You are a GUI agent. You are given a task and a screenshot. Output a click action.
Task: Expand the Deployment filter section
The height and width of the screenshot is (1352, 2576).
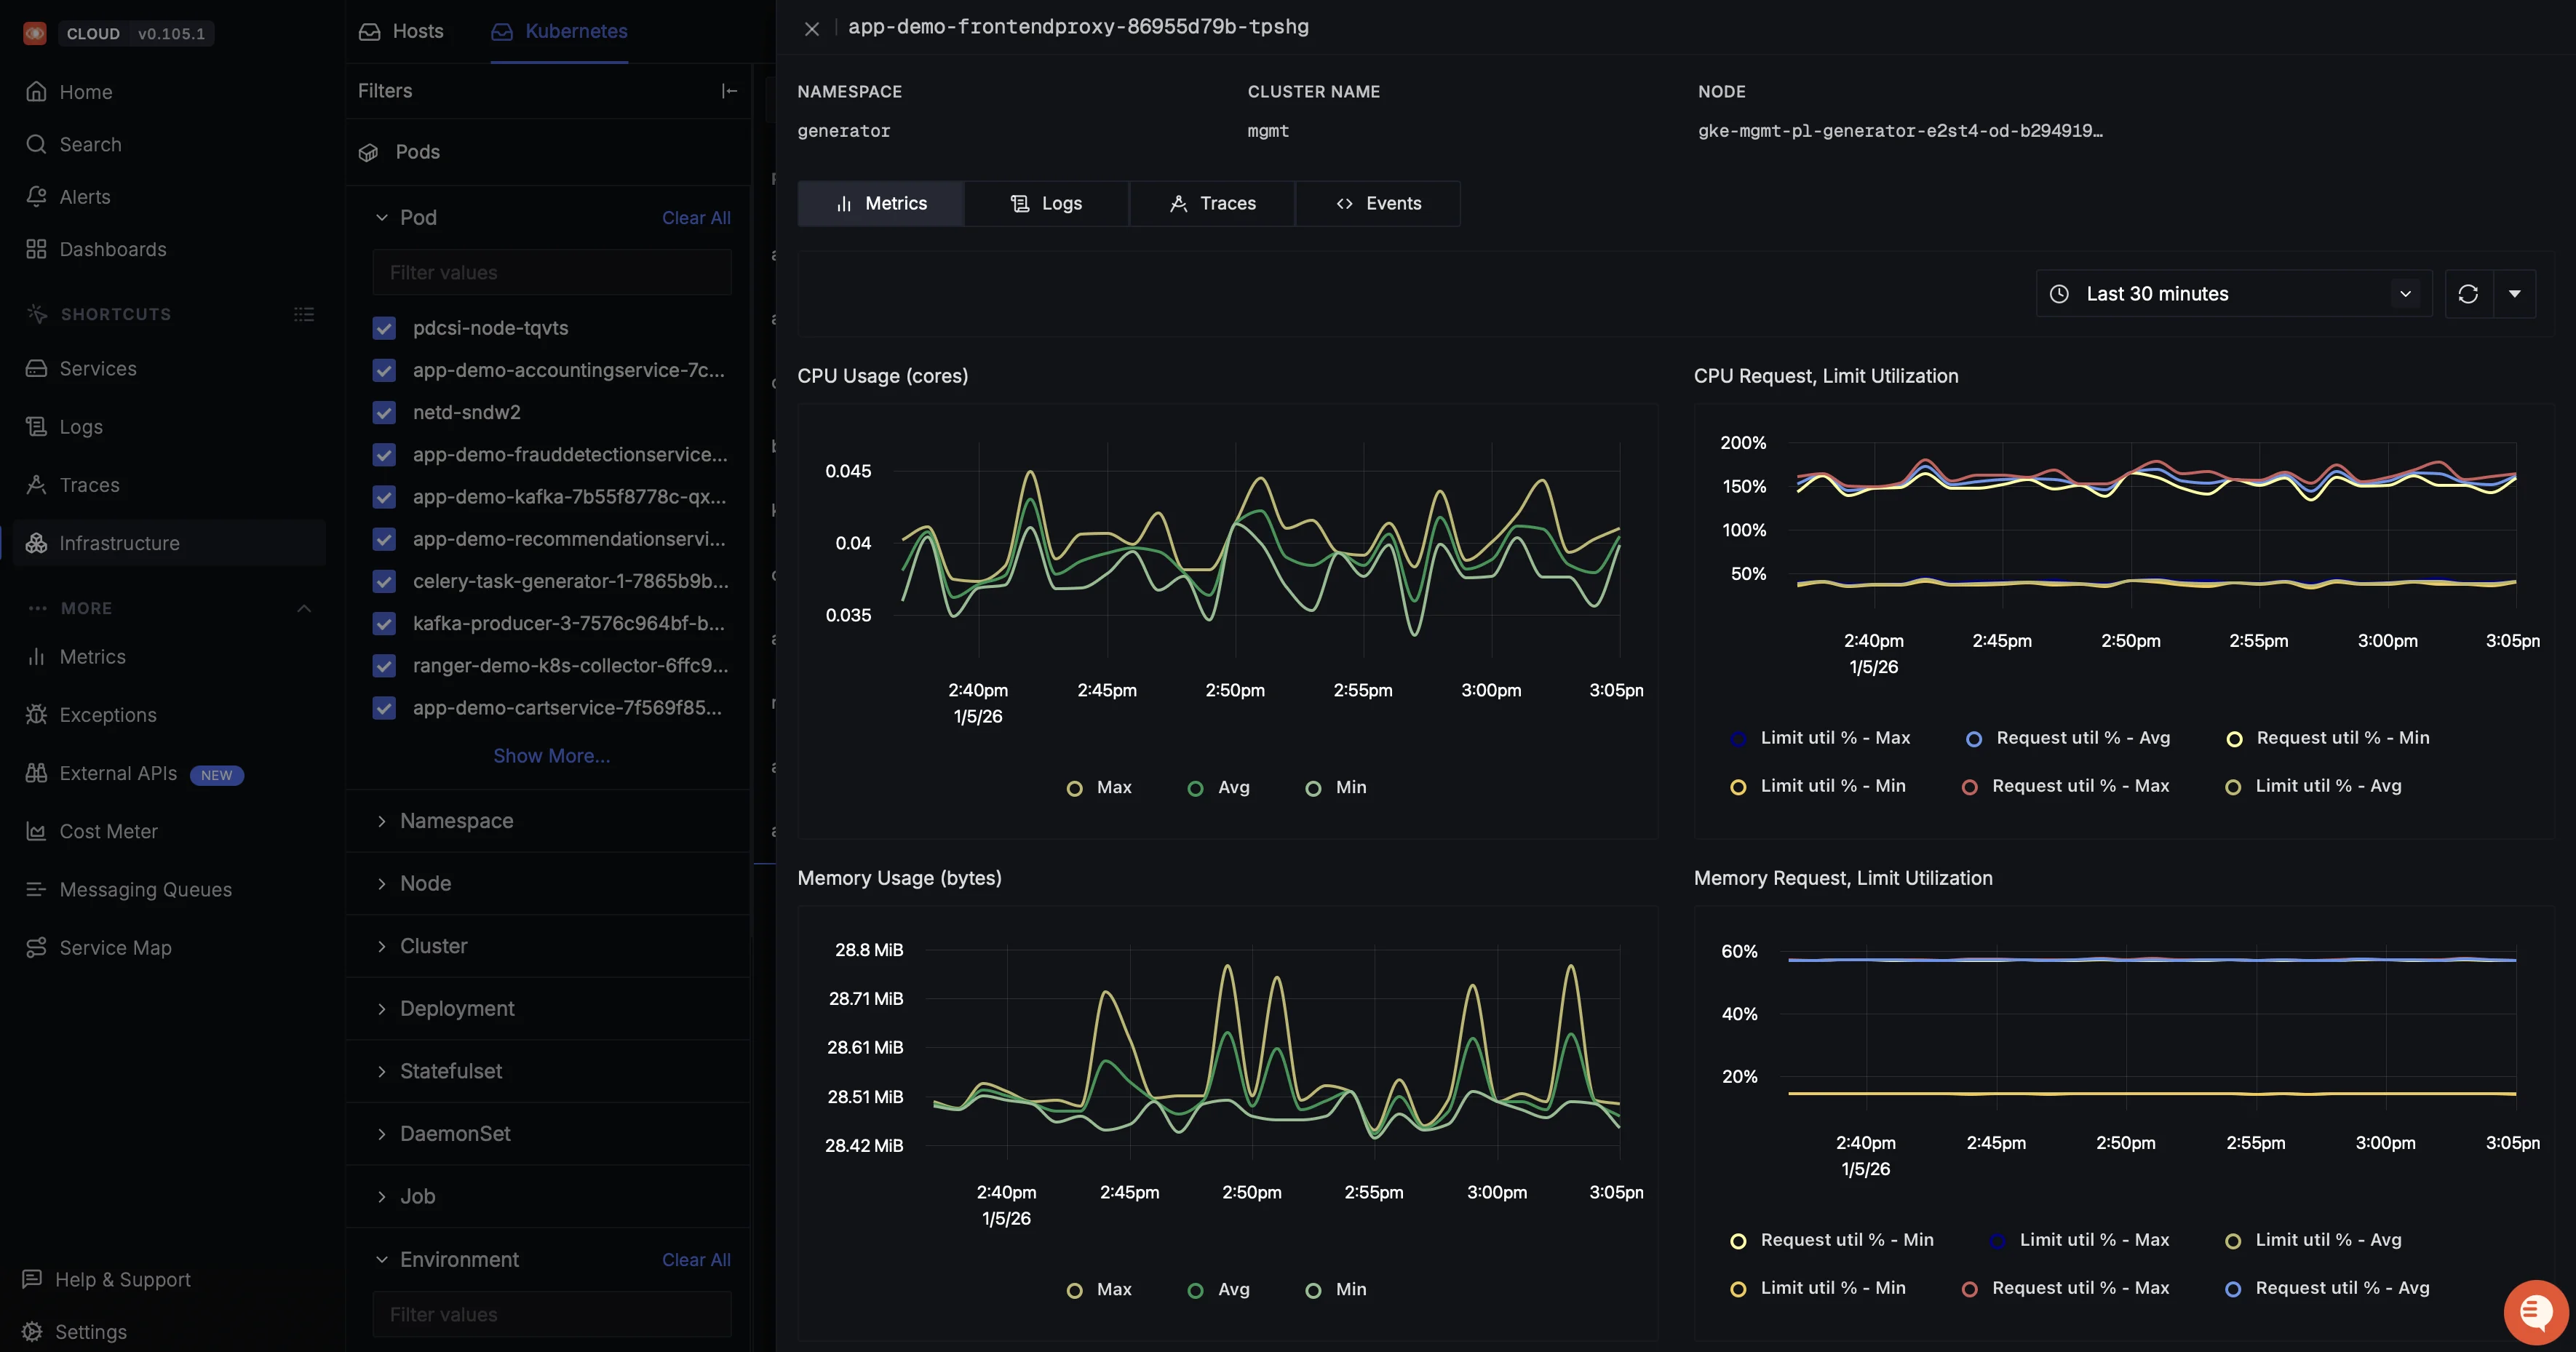(456, 1008)
